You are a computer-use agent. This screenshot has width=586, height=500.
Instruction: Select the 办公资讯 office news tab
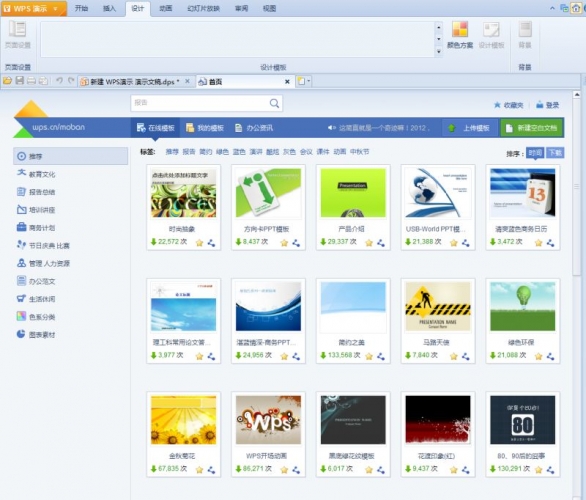point(254,128)
